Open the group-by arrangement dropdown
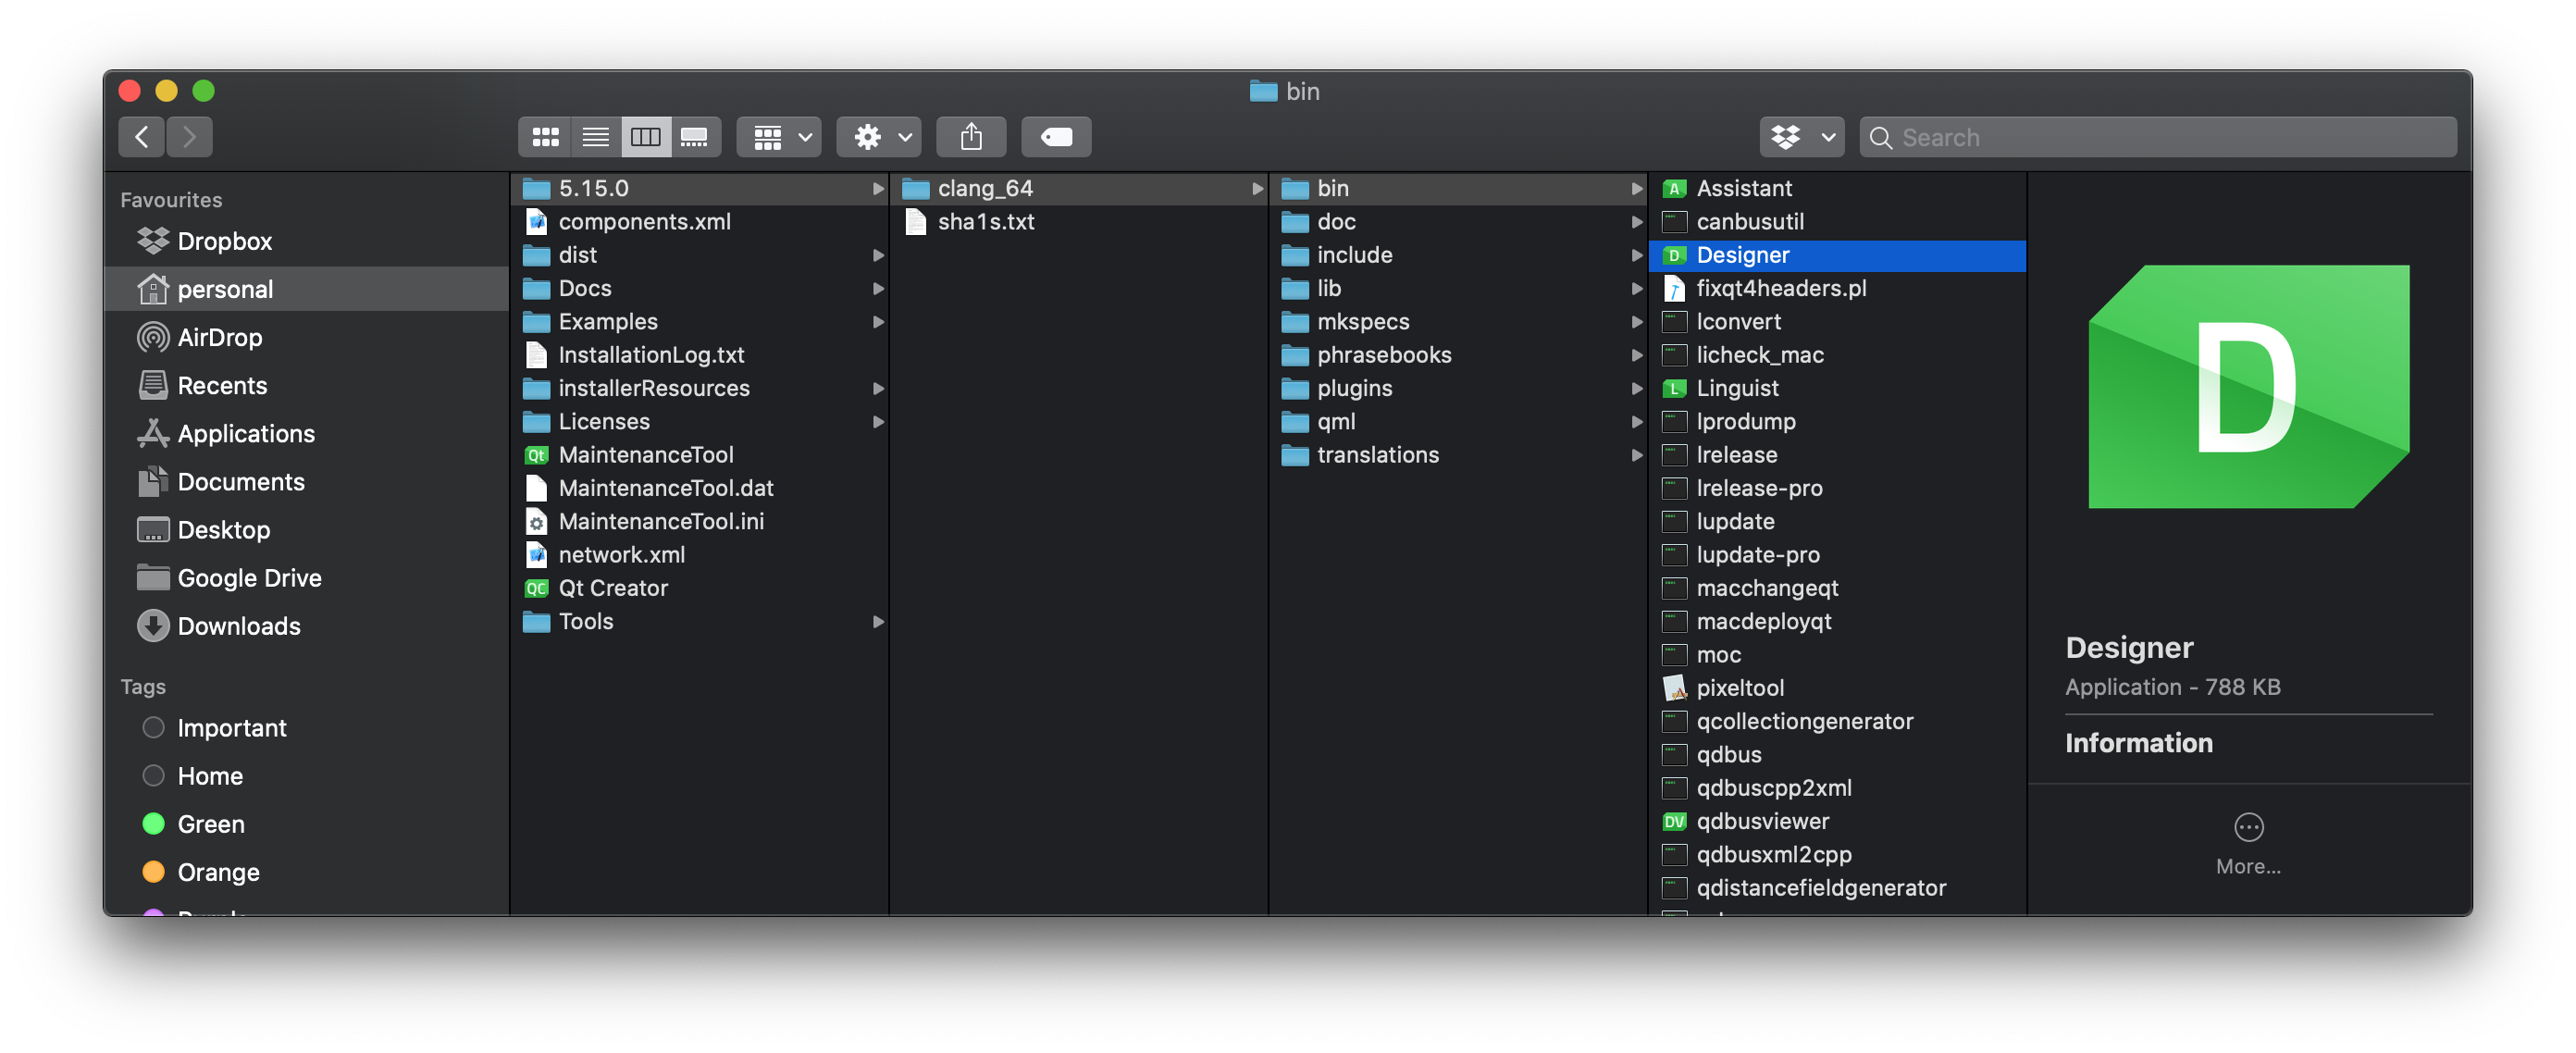Screen dimensions: 2576x1053 click(780, 137)
